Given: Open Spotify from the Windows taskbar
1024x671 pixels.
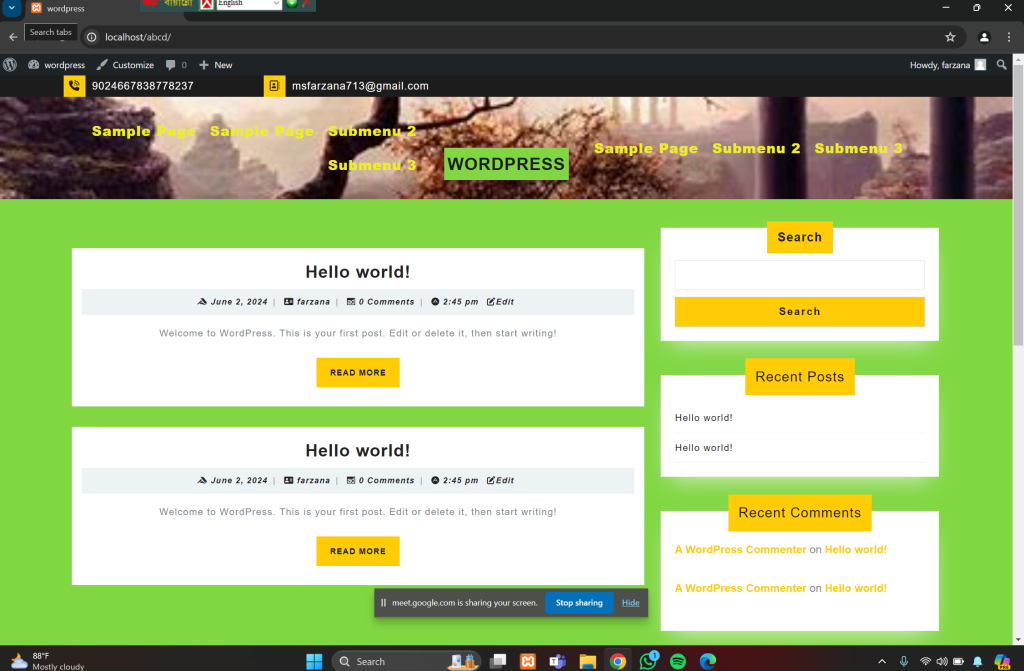Looking at the screenshot, I should [678, 661].
